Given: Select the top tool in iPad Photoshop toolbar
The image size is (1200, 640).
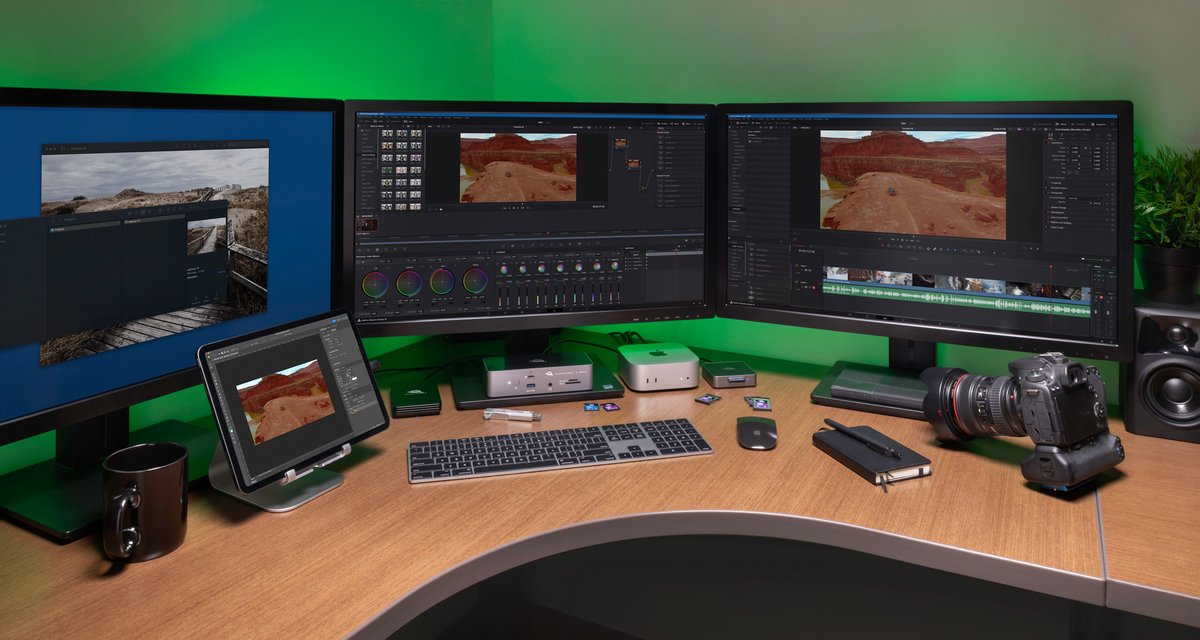Looking at the screenshot, I should tap(211, 366).
